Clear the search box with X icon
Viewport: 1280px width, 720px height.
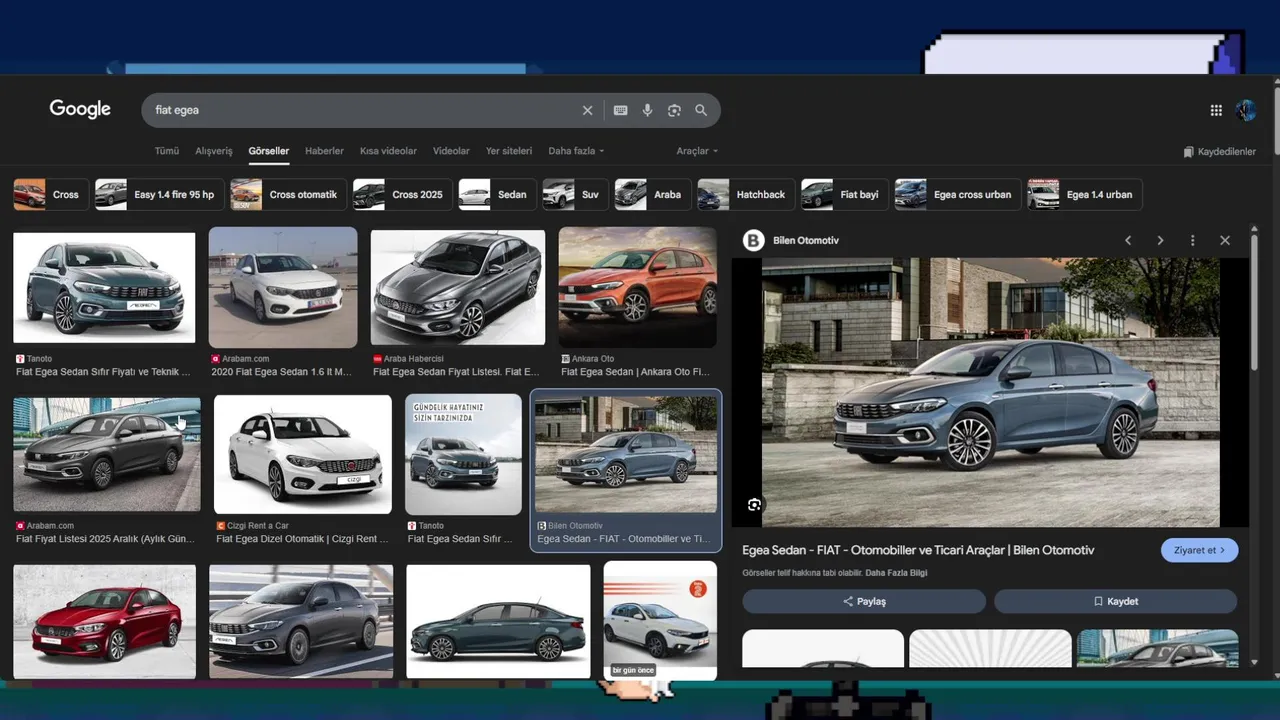(x=588, y=110)
